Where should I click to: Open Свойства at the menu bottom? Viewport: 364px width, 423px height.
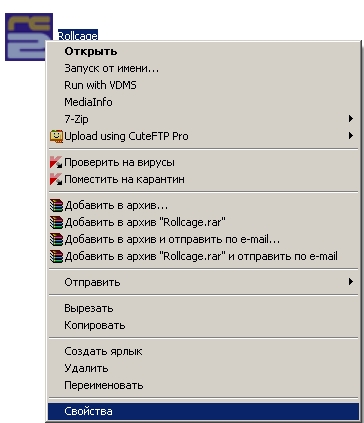[x=203, y=411]
